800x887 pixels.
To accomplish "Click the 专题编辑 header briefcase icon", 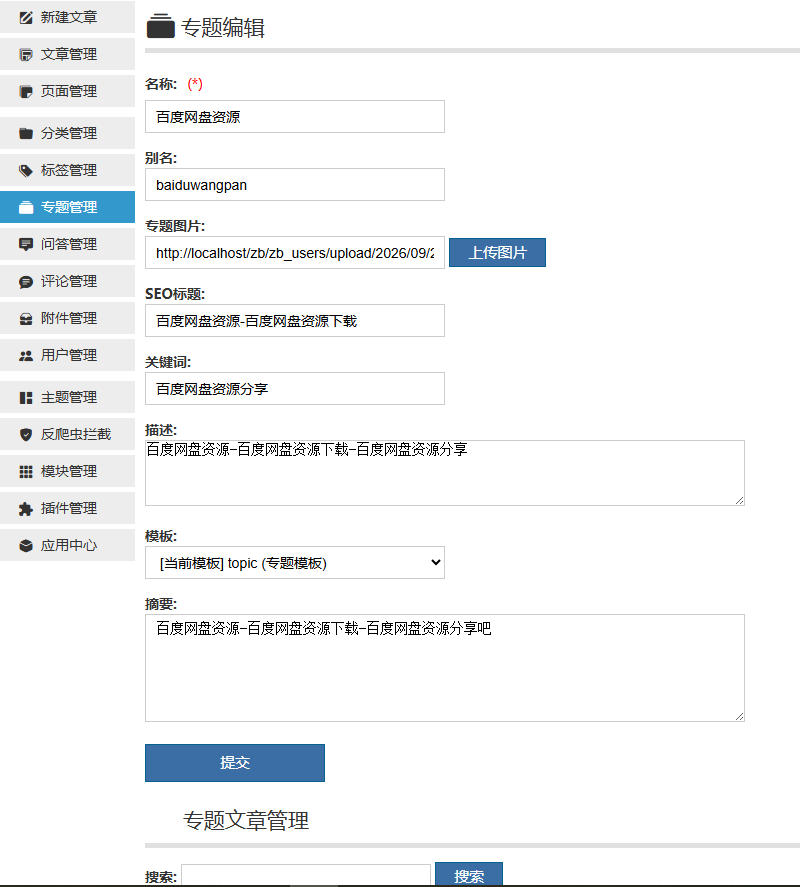I will pyautogui.click(x=161, y=27).
